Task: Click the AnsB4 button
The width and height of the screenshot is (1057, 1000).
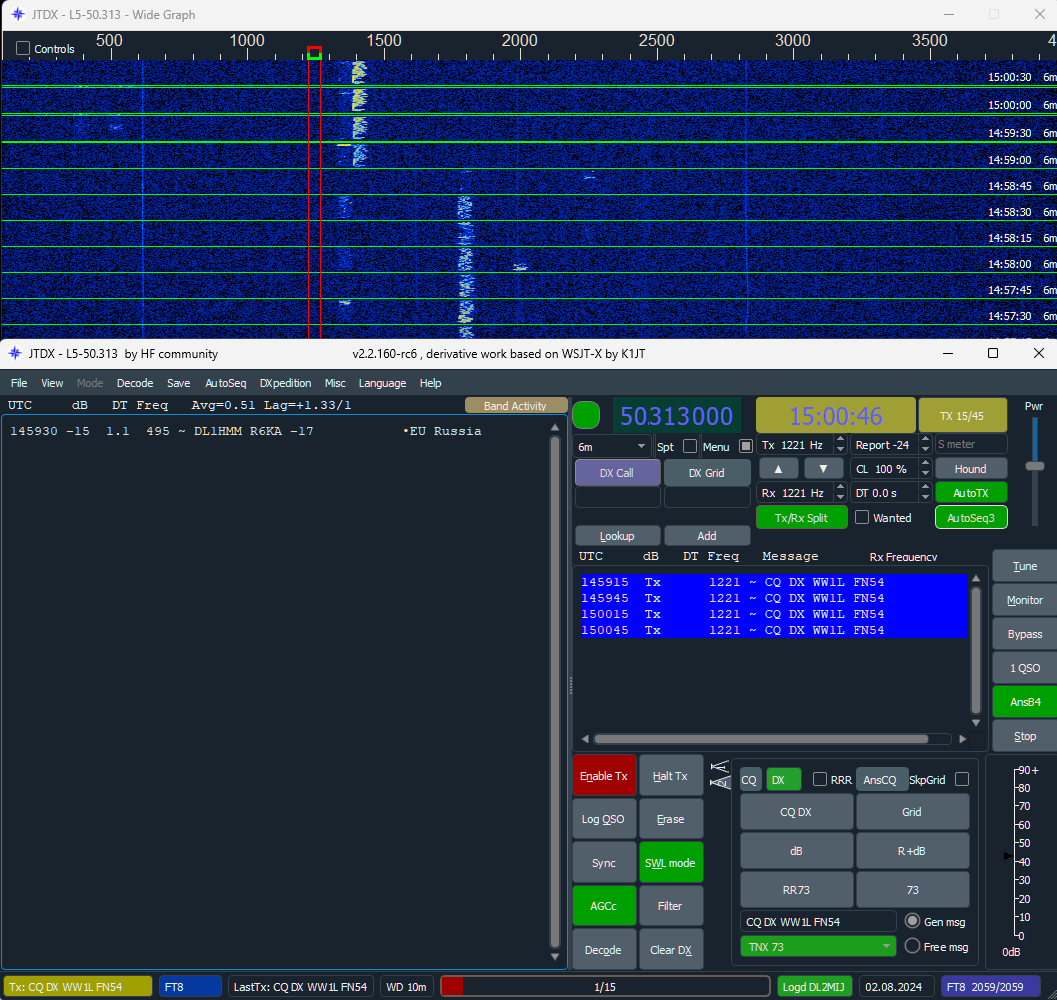Action: pos(1025,702)
